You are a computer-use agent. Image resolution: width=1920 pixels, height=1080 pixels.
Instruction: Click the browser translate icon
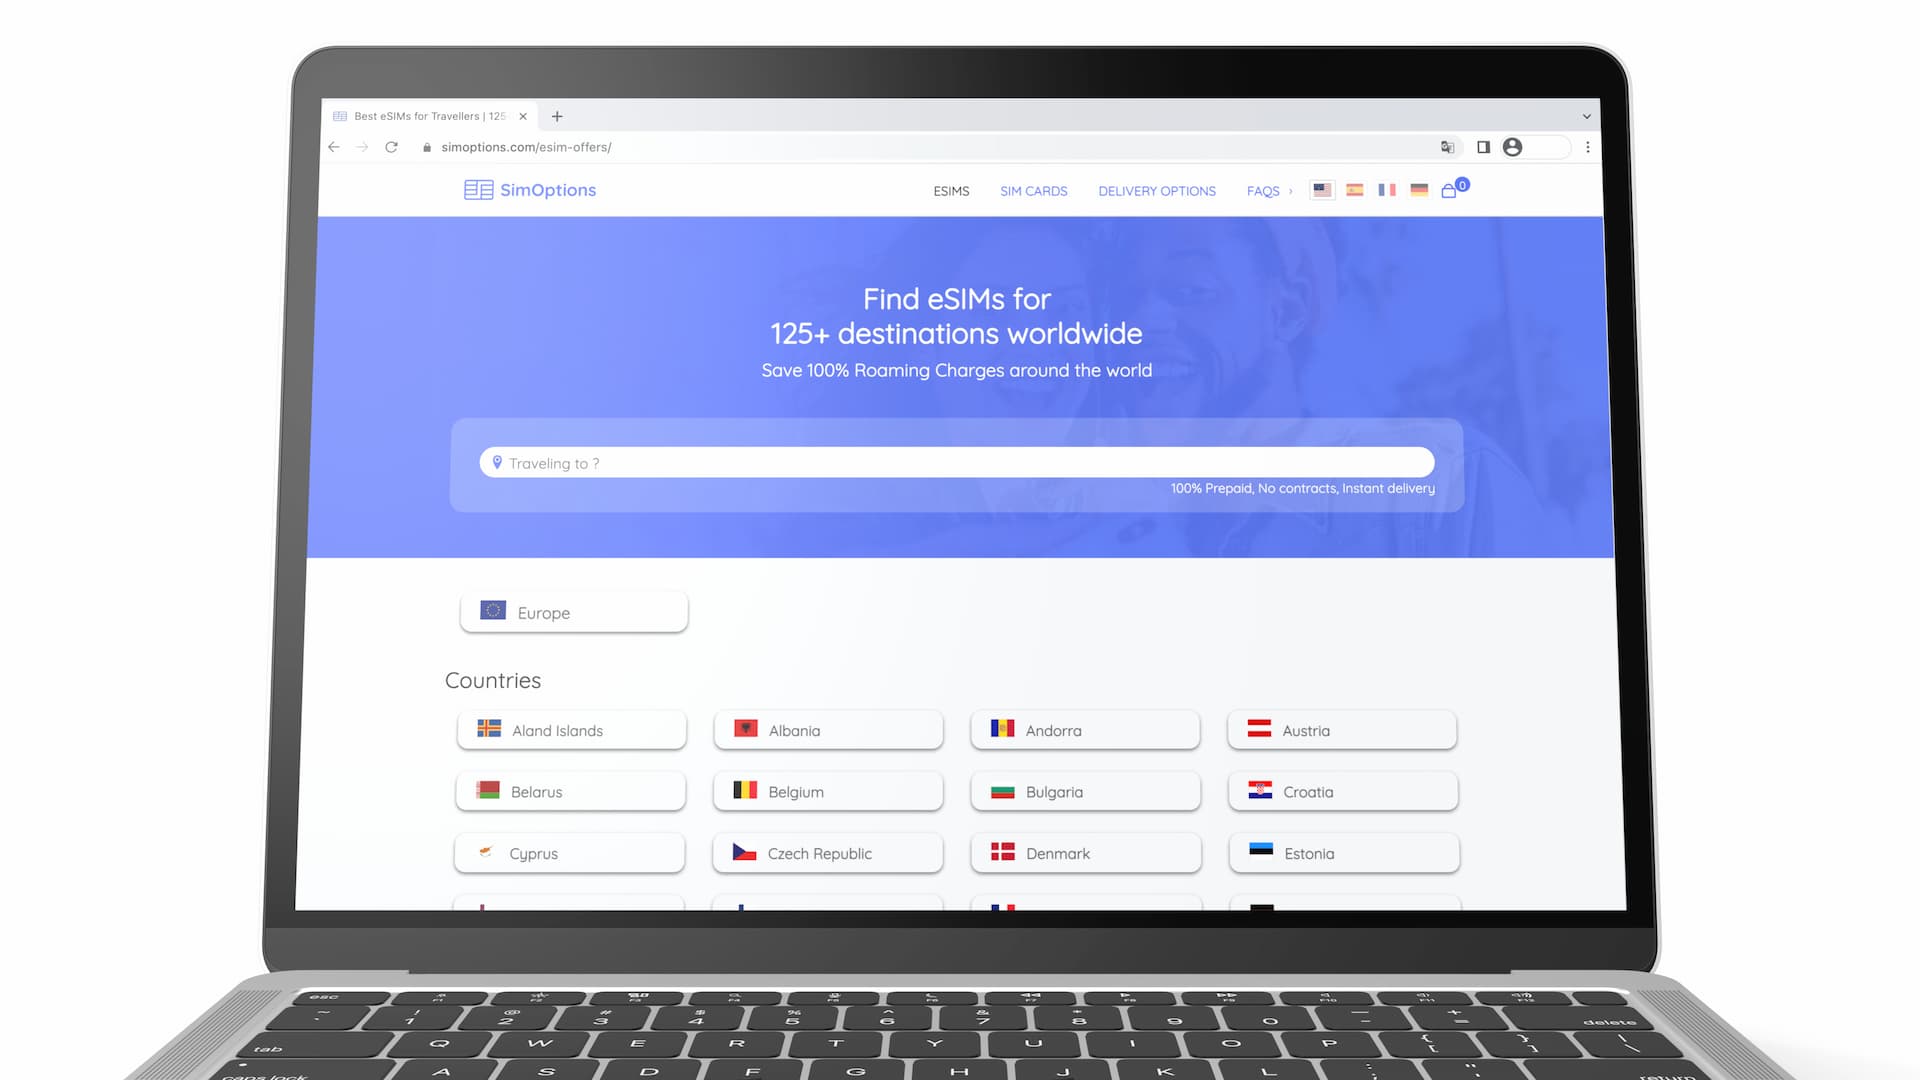tap(1447, 146)
